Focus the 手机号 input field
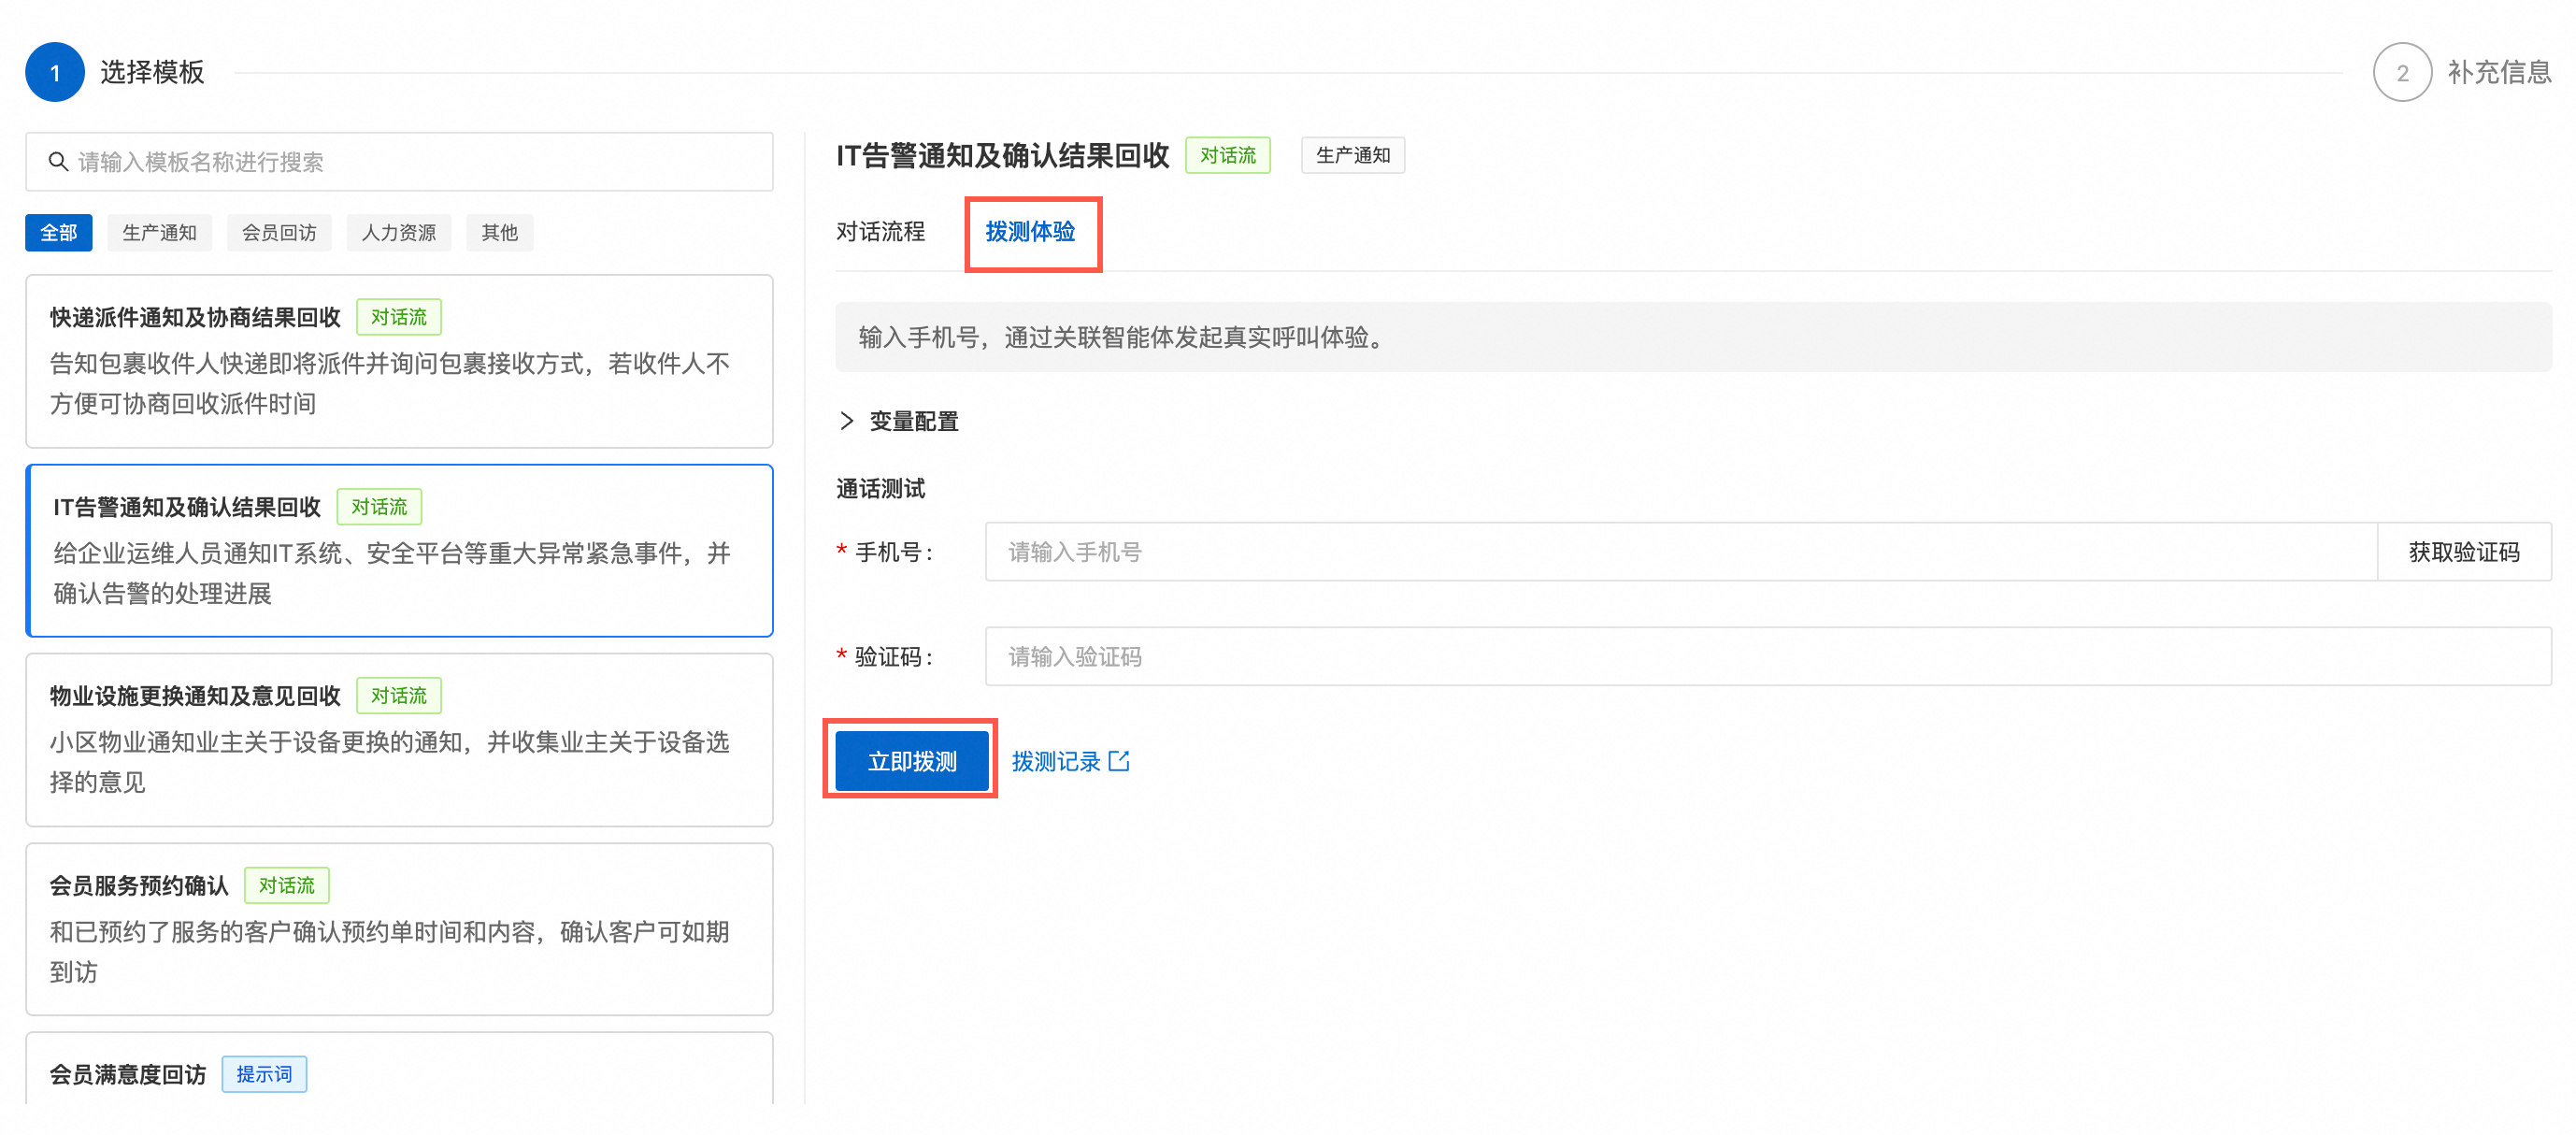2576x1135 pixels. [x=1681, y=552]
